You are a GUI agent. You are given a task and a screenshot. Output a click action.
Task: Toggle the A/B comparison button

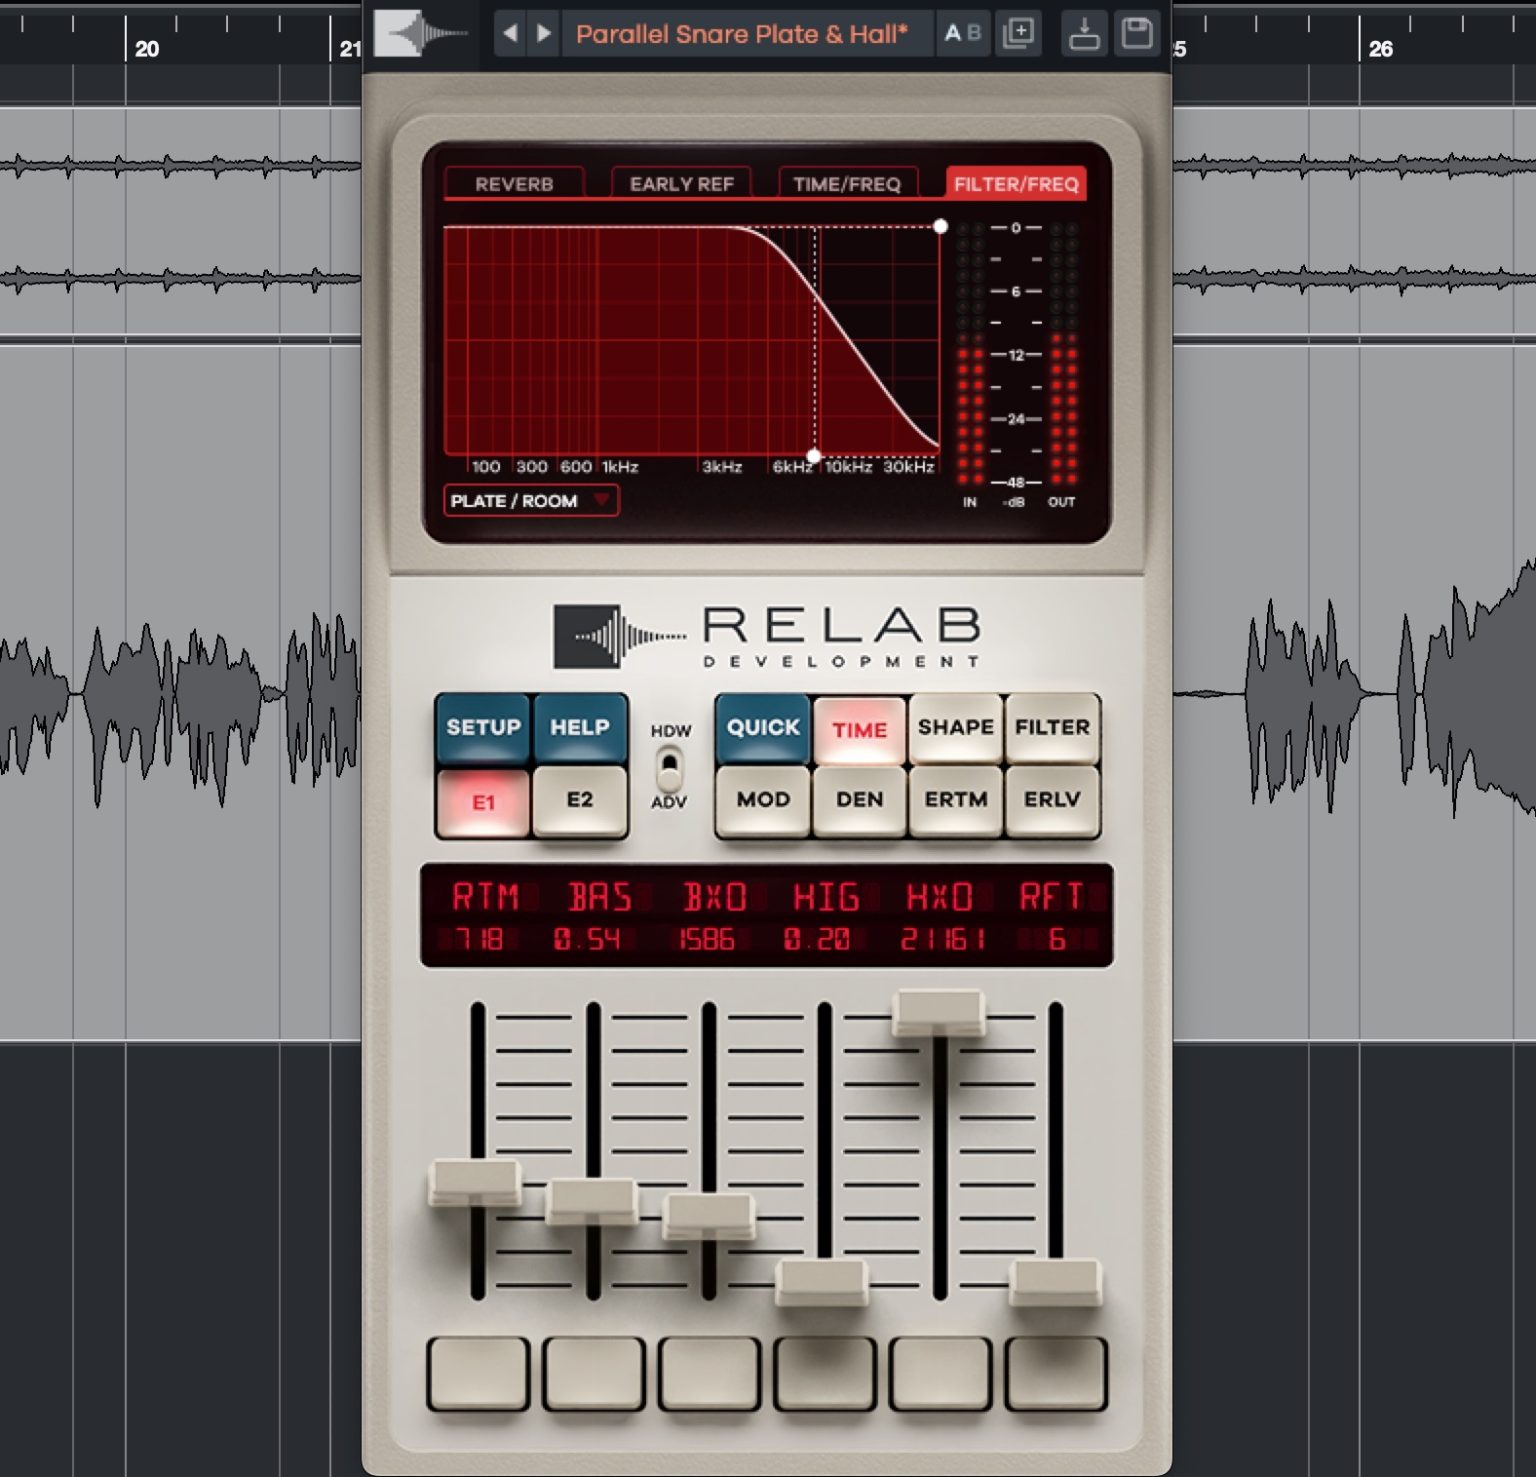click(962, 34)
